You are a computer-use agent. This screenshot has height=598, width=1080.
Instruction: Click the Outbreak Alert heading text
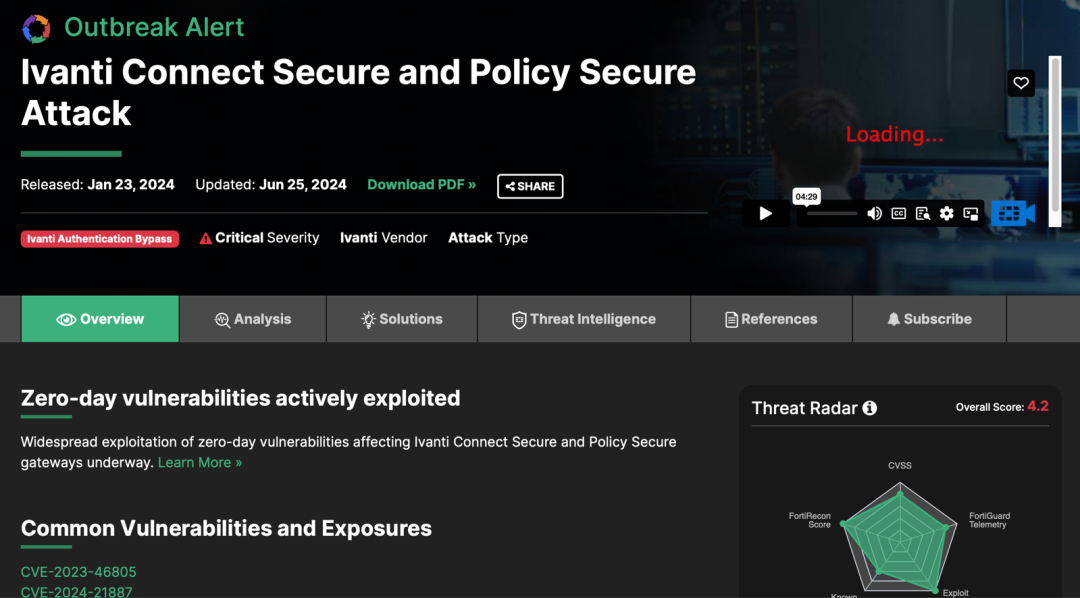coord(154,27)
